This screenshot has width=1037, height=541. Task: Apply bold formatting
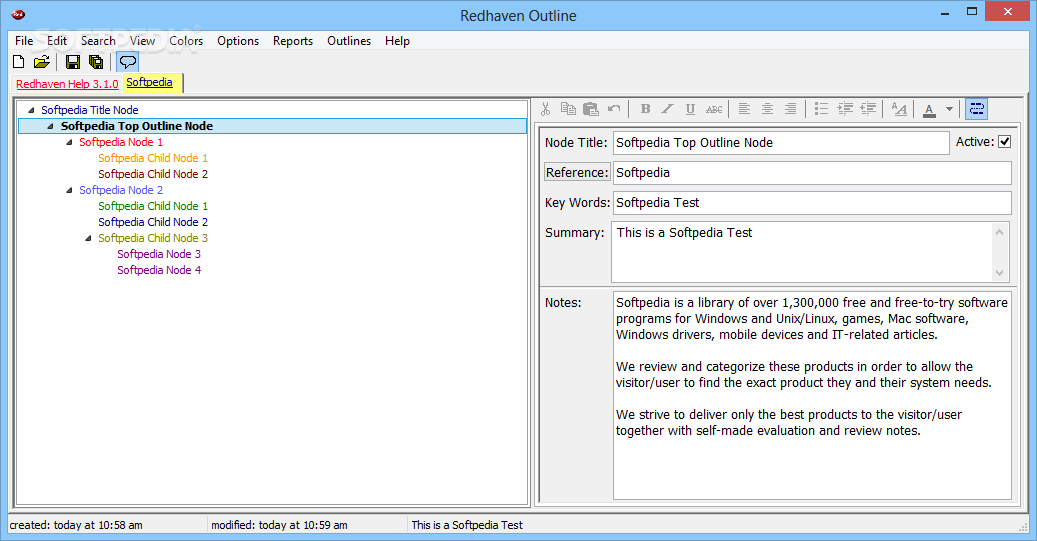[x=645, y=109]
